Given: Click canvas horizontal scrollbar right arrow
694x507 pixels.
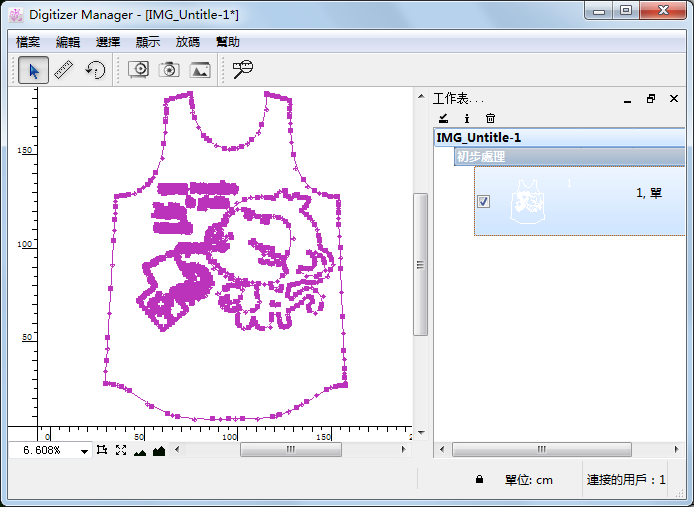Looking at the screenshot, I should point(404,449).
